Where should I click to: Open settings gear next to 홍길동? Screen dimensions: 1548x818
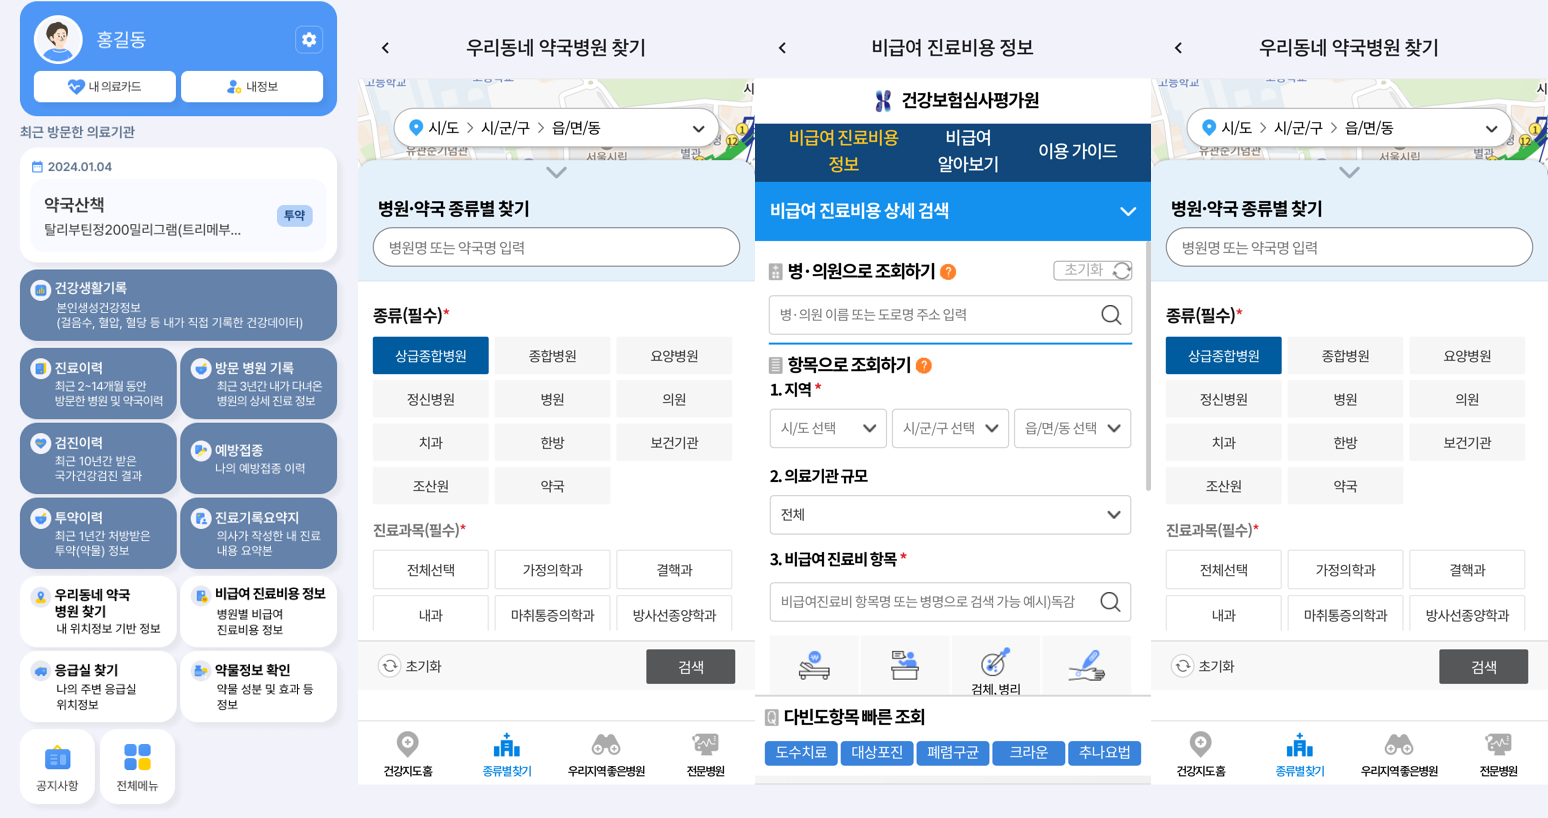click(309, 39)
